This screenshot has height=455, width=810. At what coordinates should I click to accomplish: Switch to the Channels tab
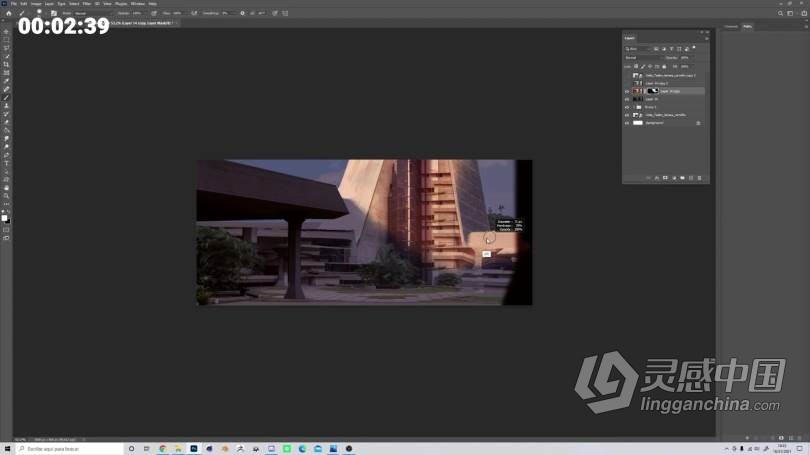pyautogui.click(x=731, y=26)
